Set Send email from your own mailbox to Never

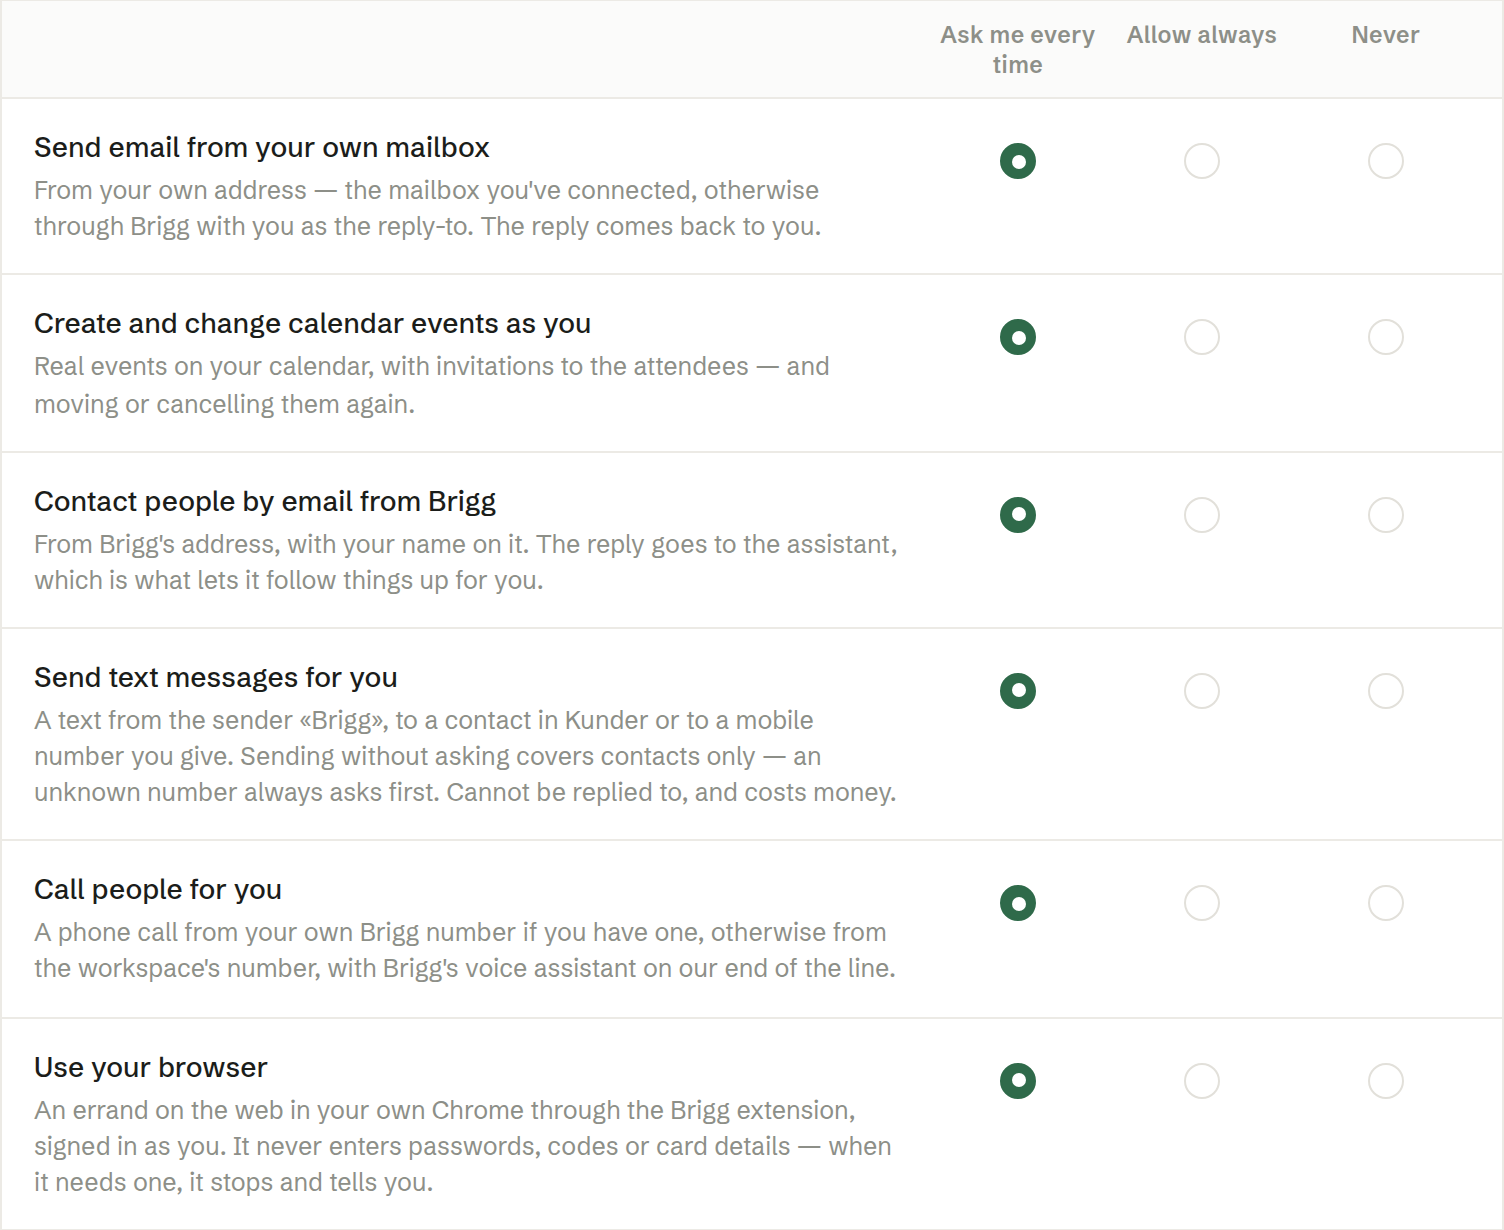[1385, 161]
